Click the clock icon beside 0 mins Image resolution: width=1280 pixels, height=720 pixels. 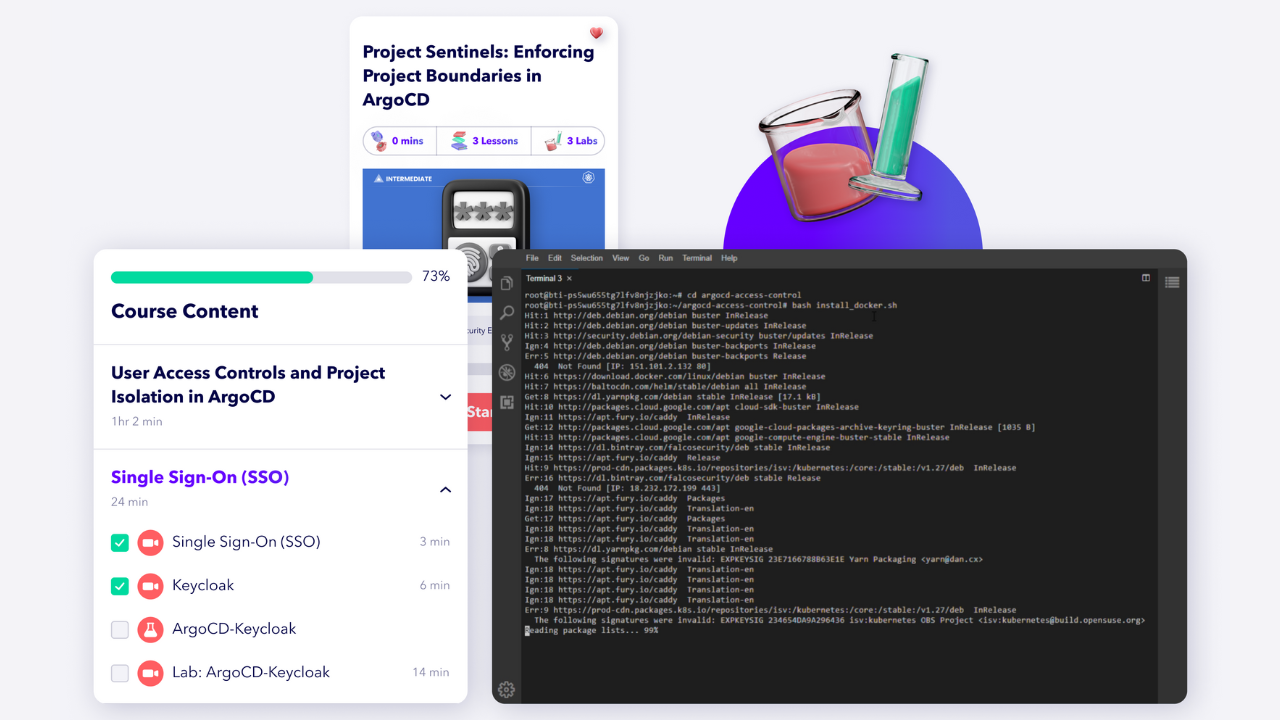[380, 141]
